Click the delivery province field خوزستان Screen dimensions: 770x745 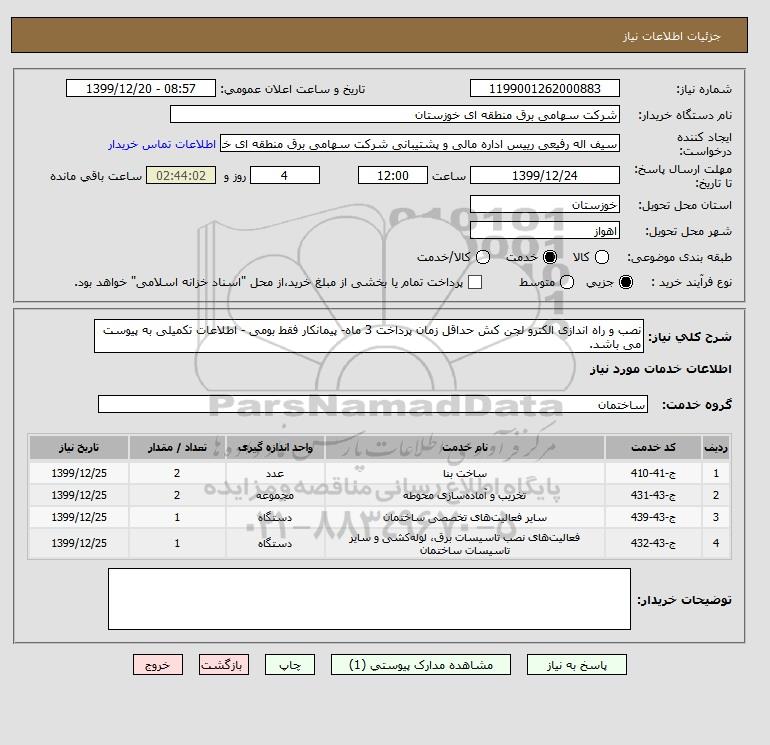(x=545, y=204)
